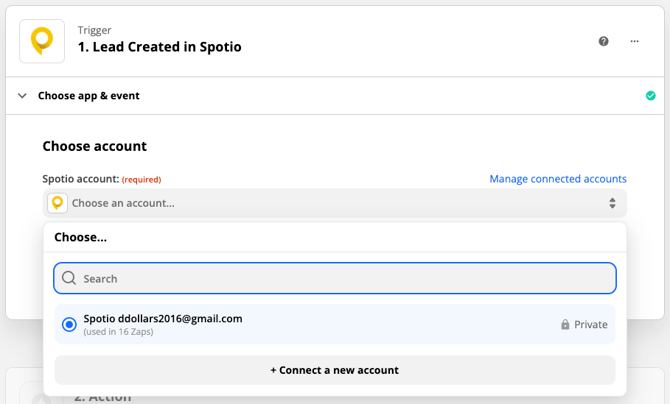This screenshot has height=404, width=670.
Task: Open Manage connected accounts link
Action: click(558, 179)
